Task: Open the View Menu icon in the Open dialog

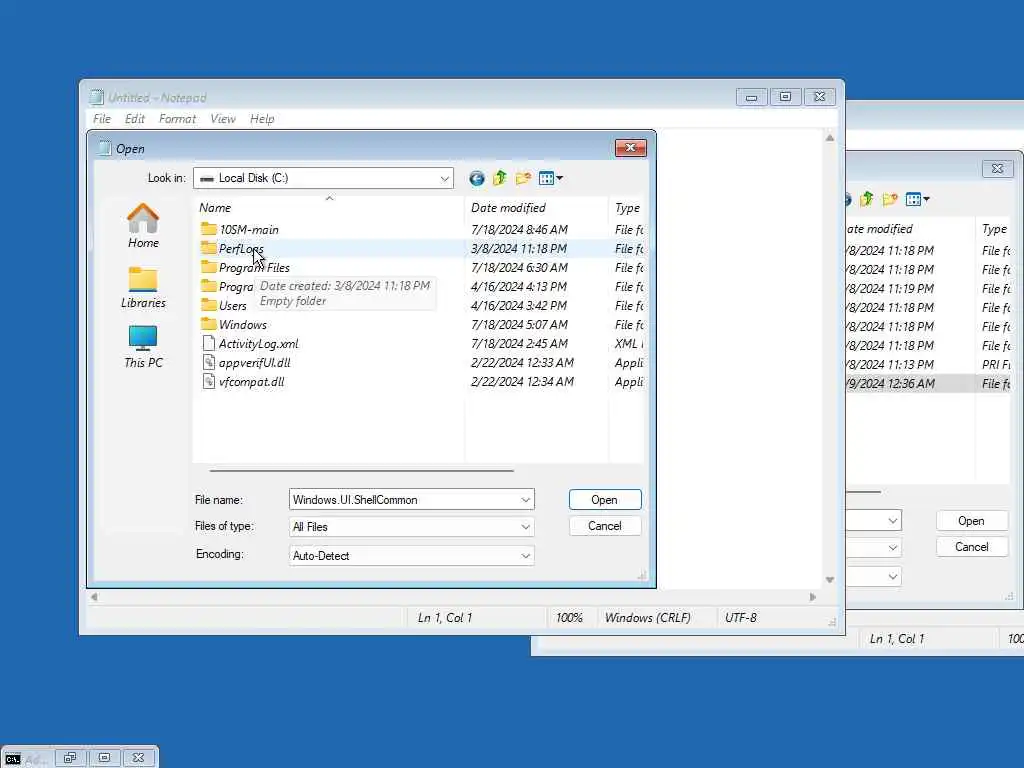Action: click(551, 178)
